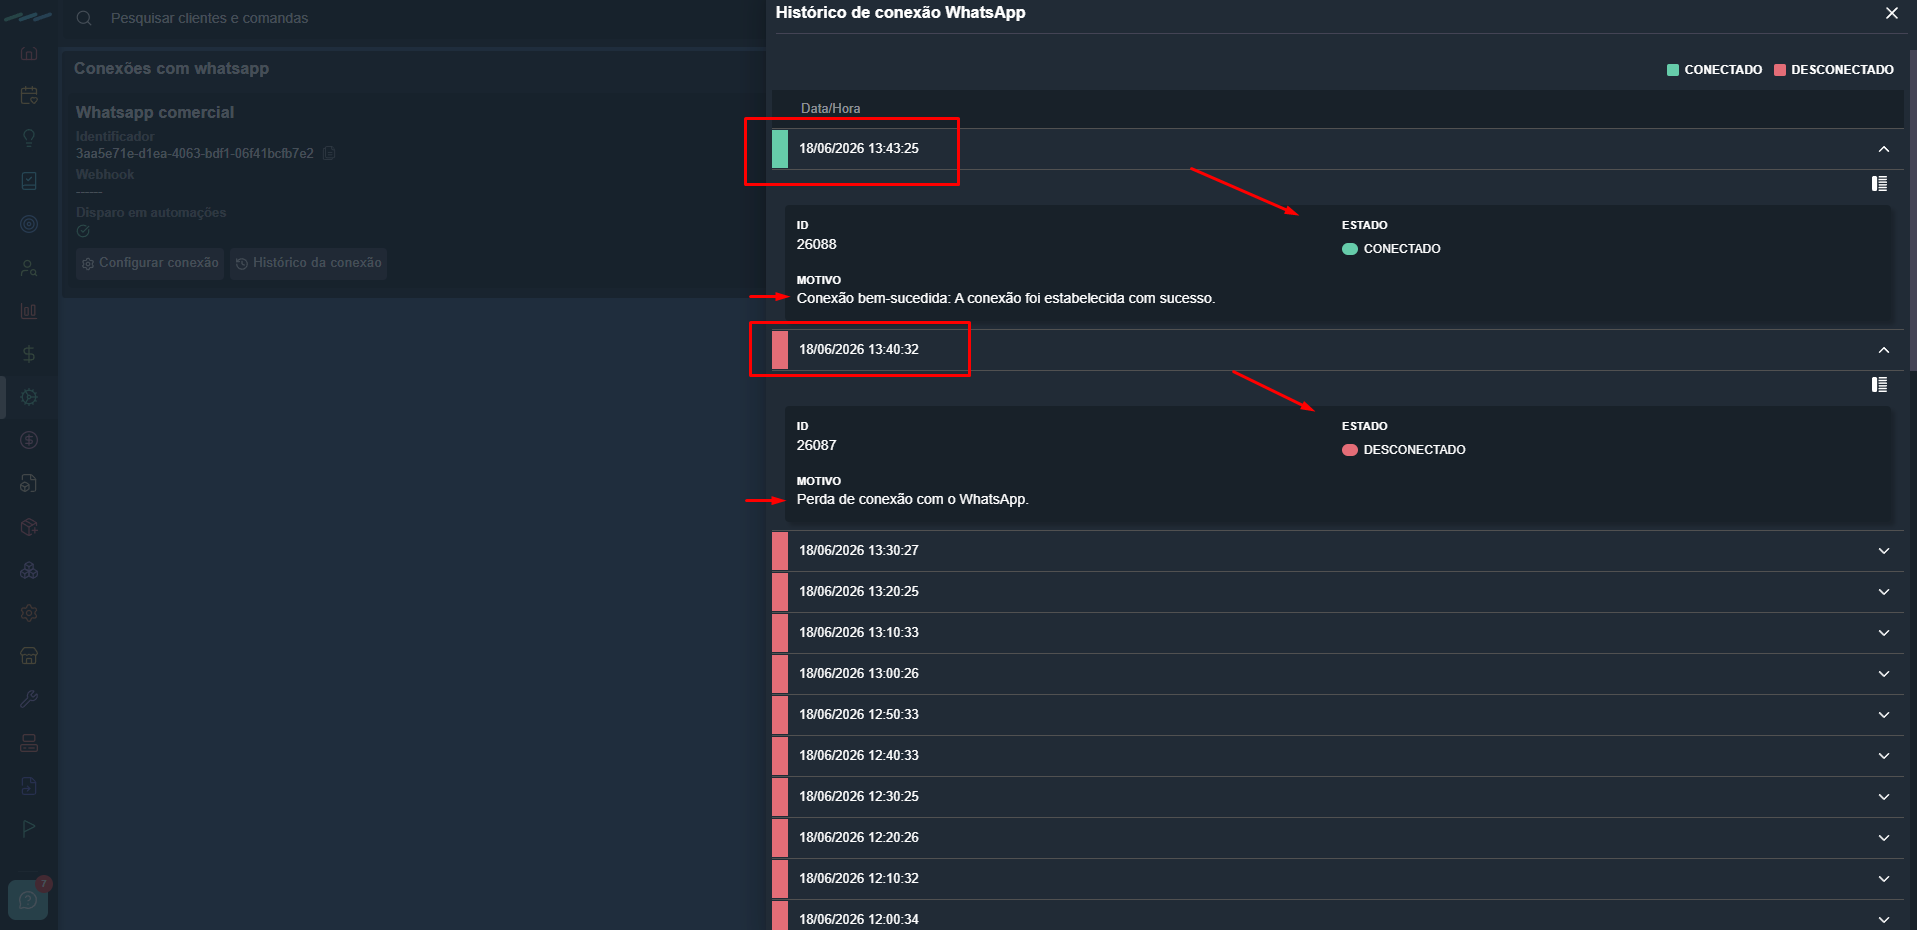Open details icon for record ID 26088
This screenshot has width=1917, height=930.
coord(1879,184)
